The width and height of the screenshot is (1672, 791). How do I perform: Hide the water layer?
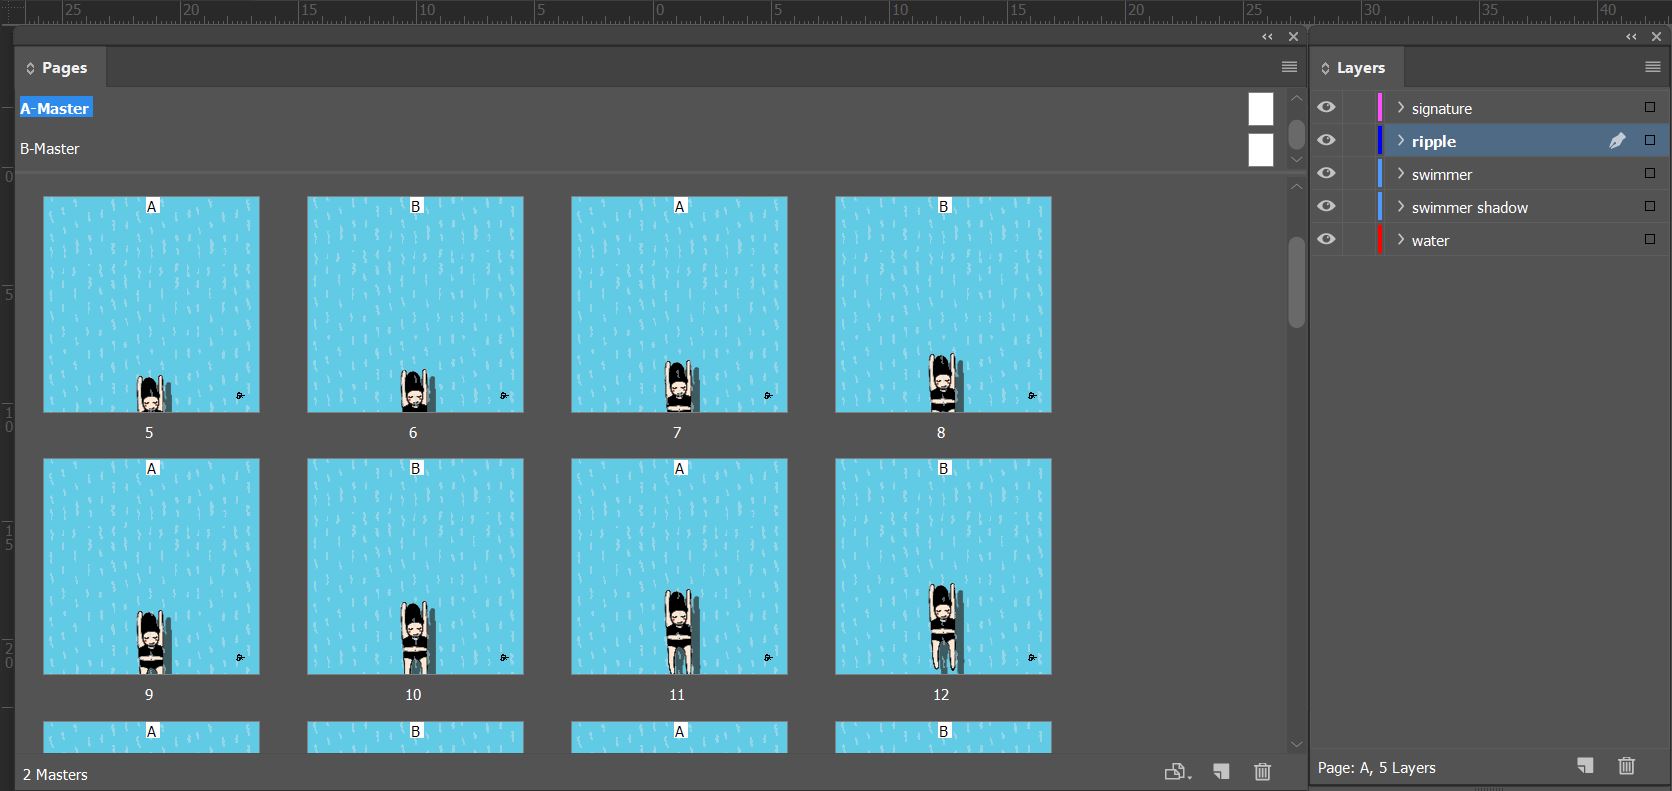pyautogui.click(x=1326, y=239)
